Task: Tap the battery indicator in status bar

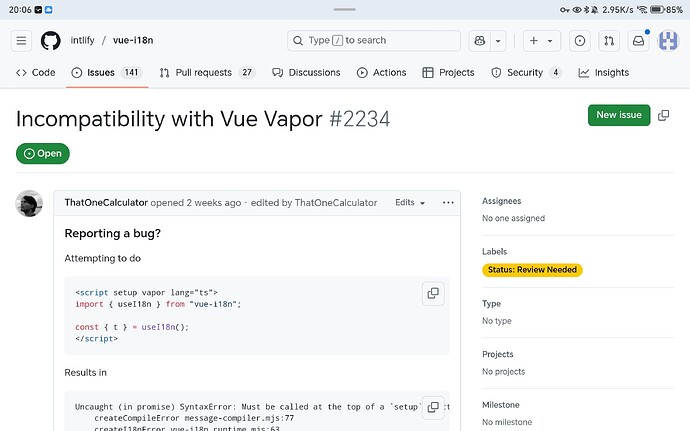Action: (x=666, y=10)
